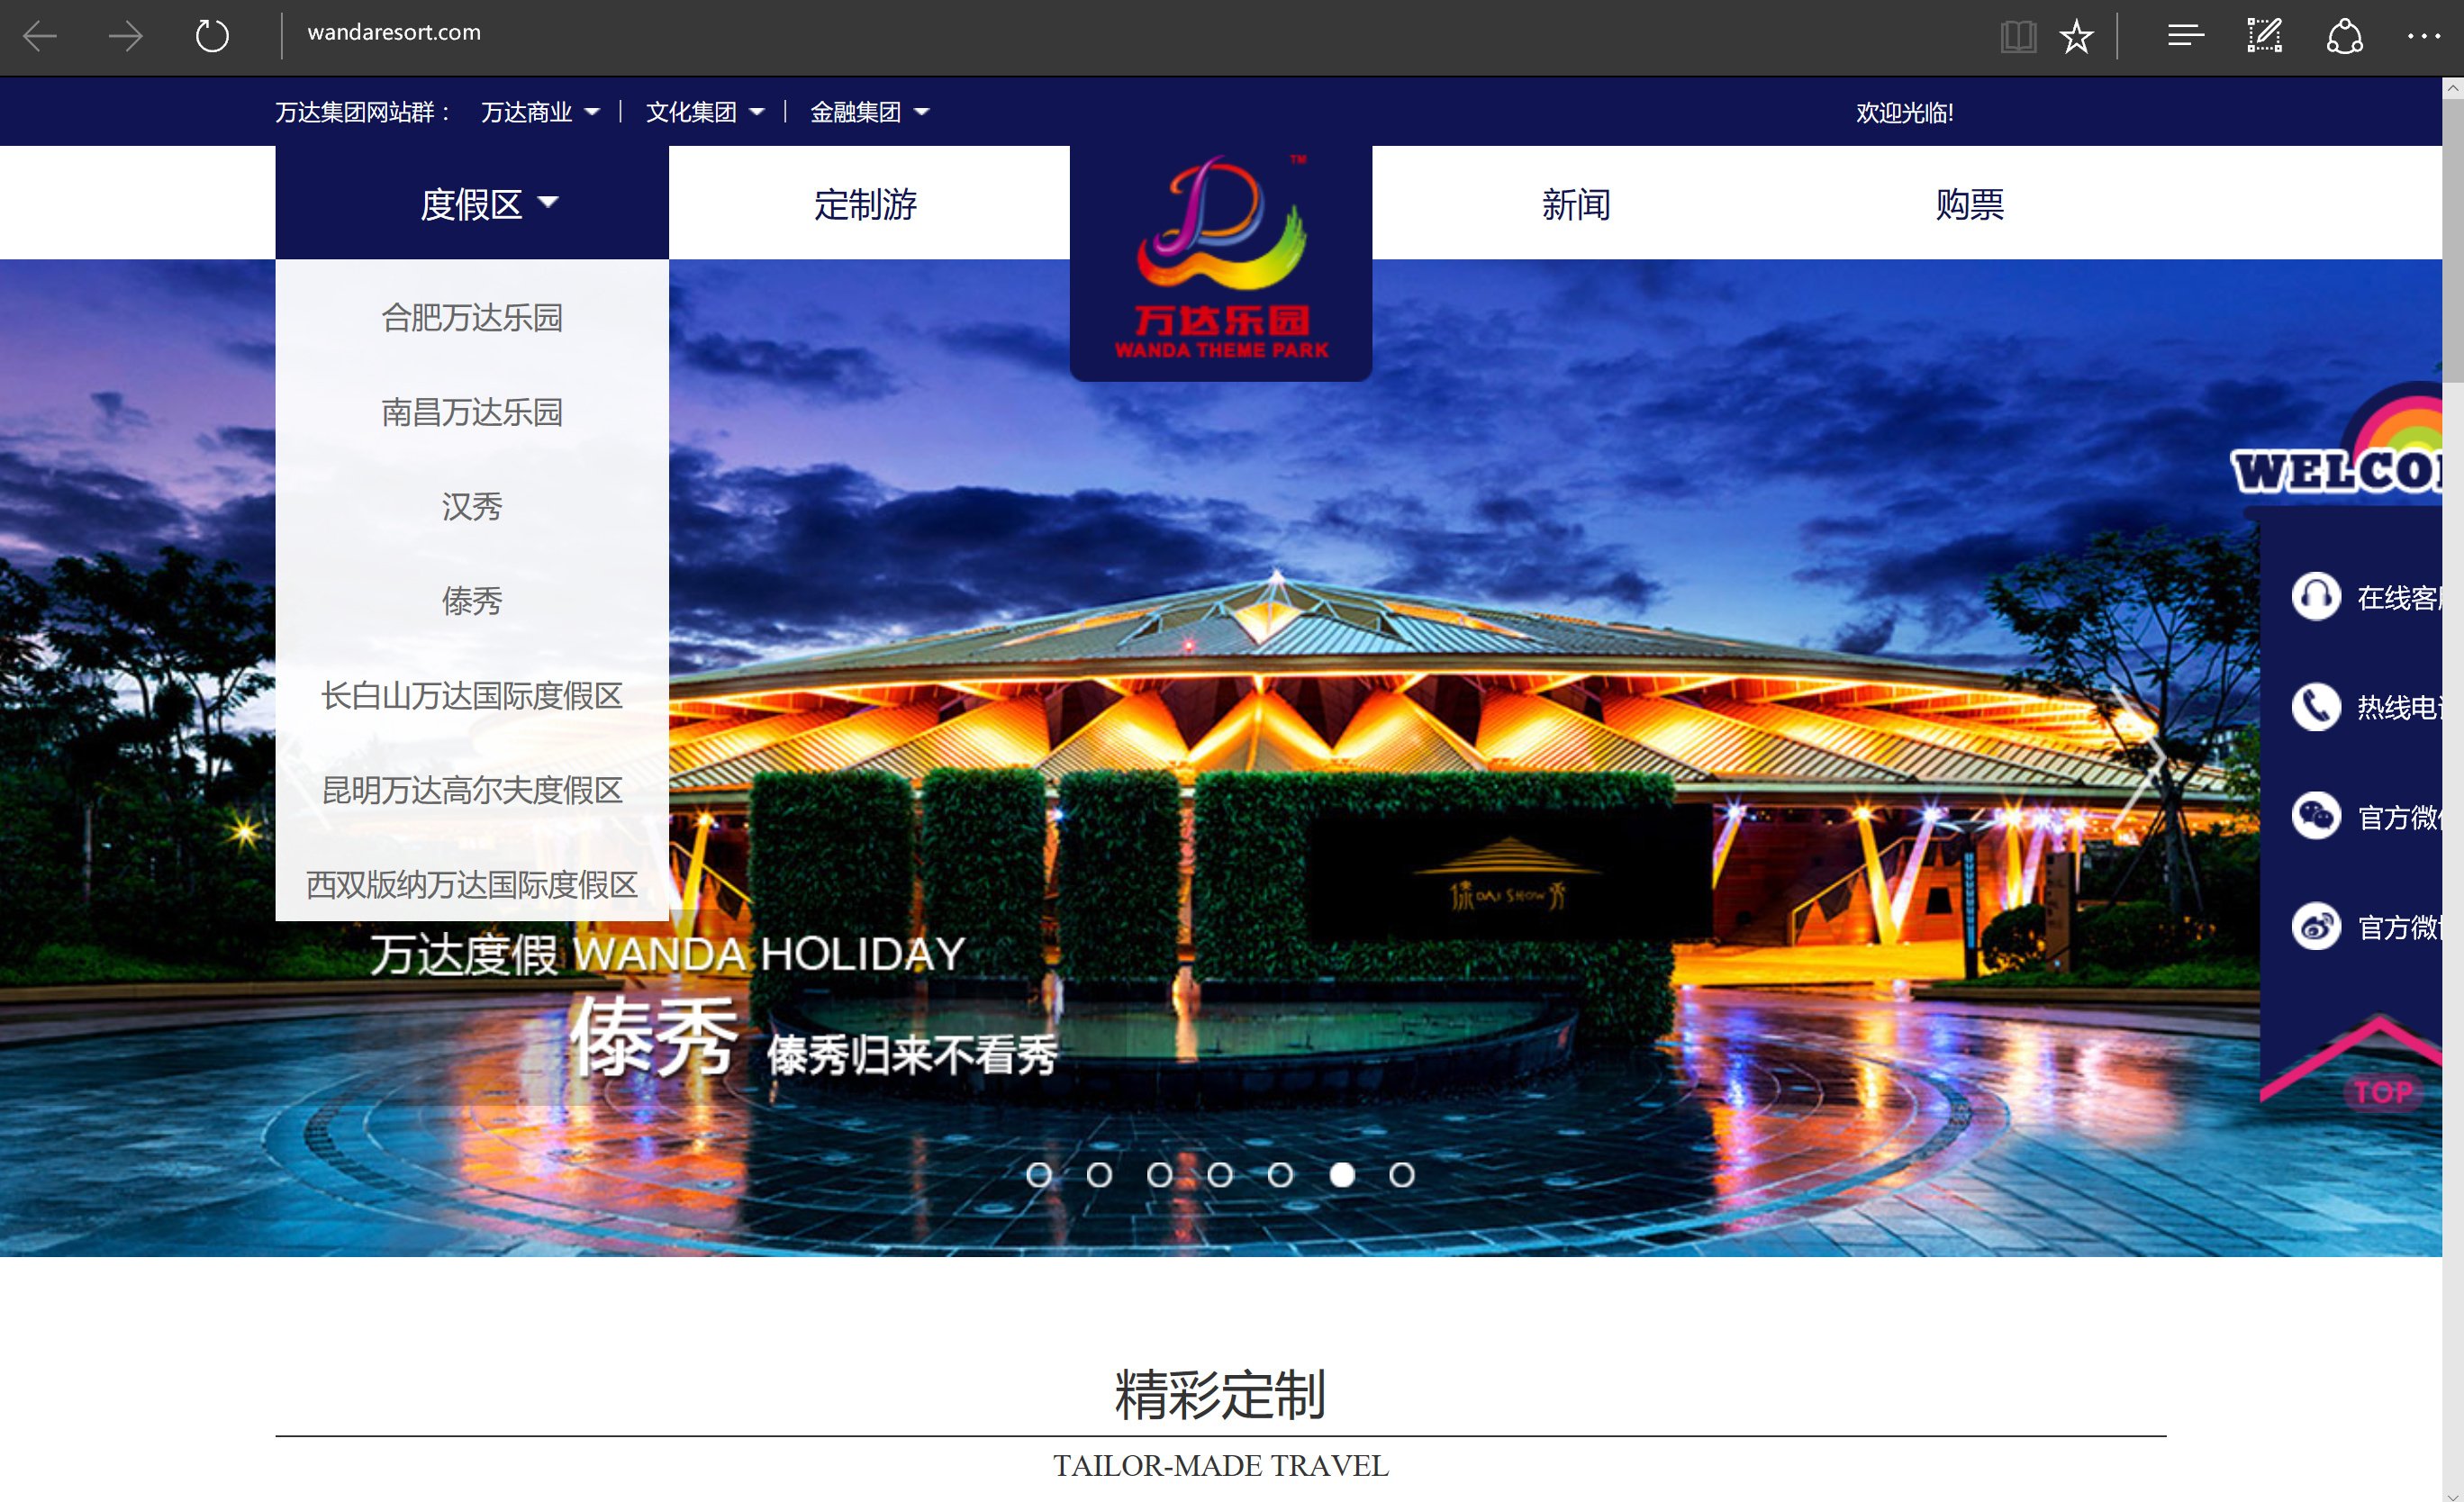2464x1502 pixels.
Task: Select the fifth carousel dot
Action: point(1281,1175)
